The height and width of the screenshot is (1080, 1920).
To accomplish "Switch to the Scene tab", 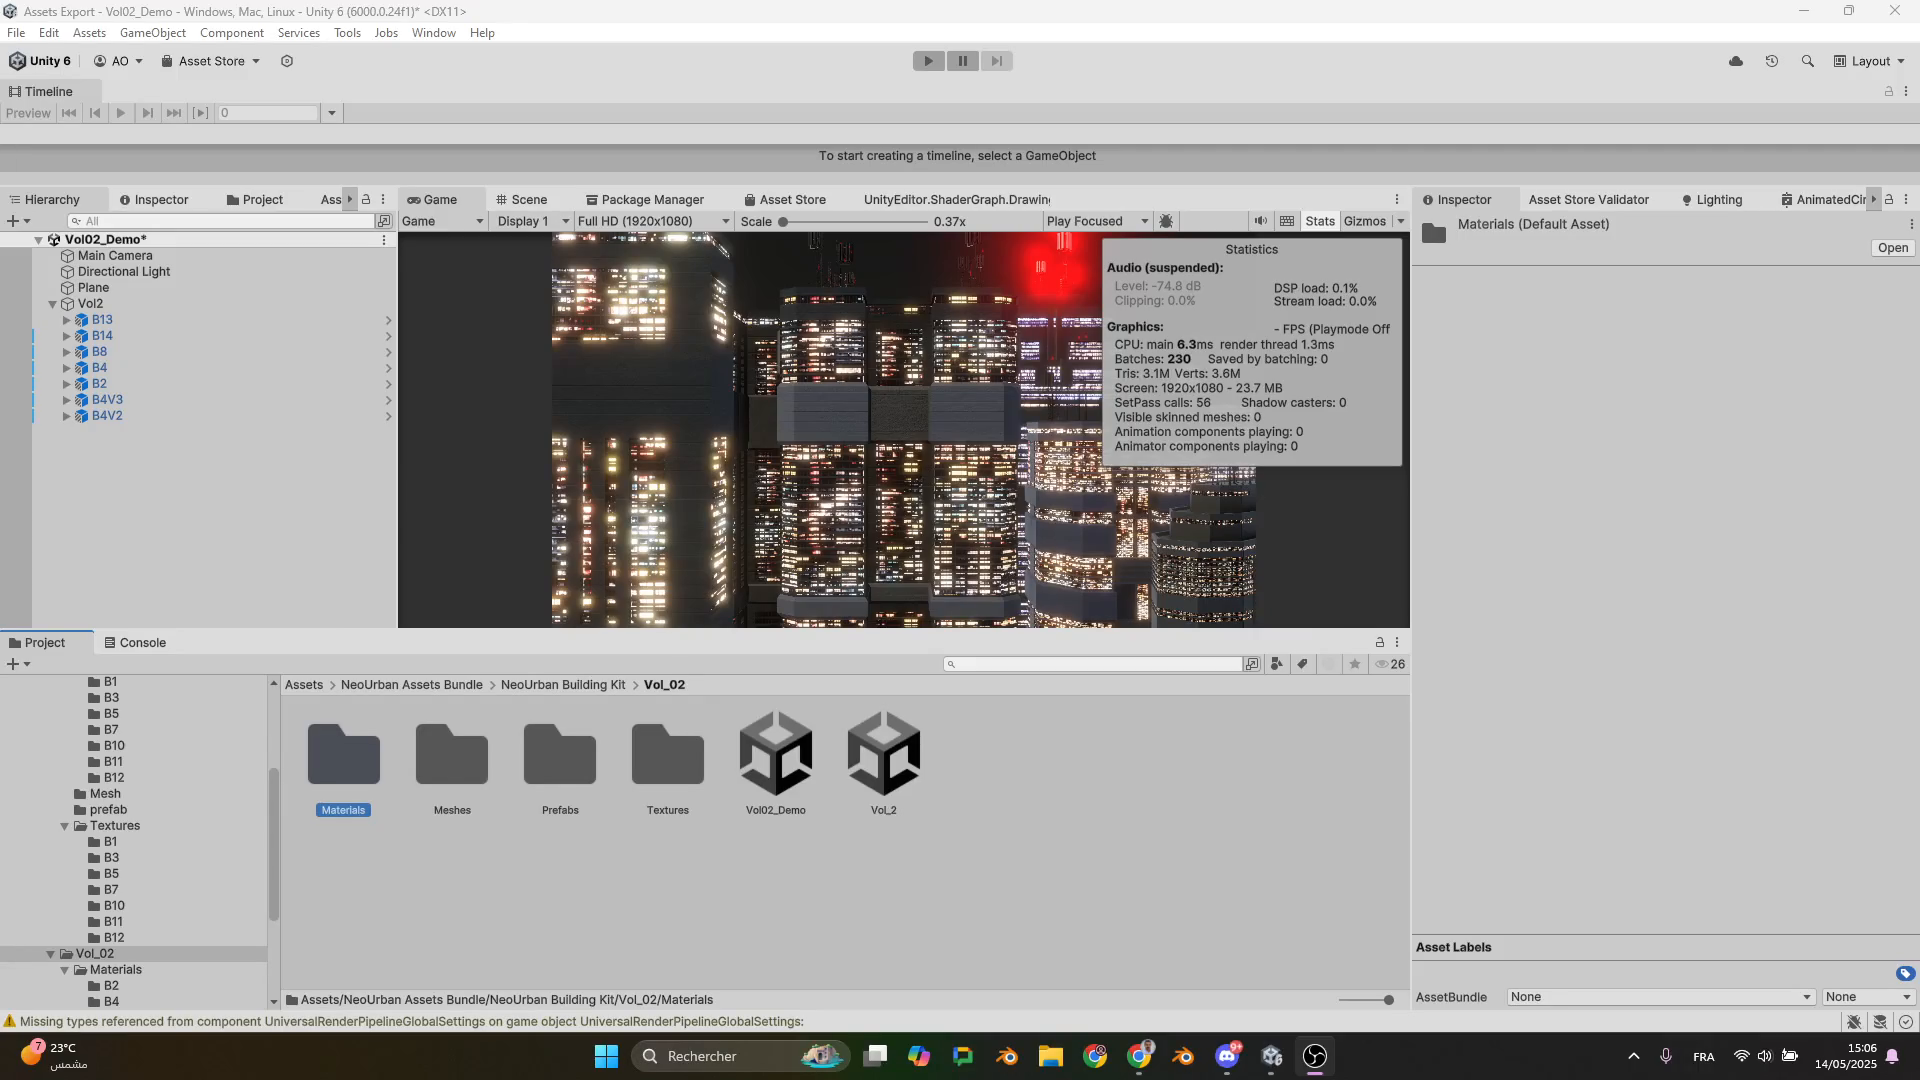I will point(521,200).
